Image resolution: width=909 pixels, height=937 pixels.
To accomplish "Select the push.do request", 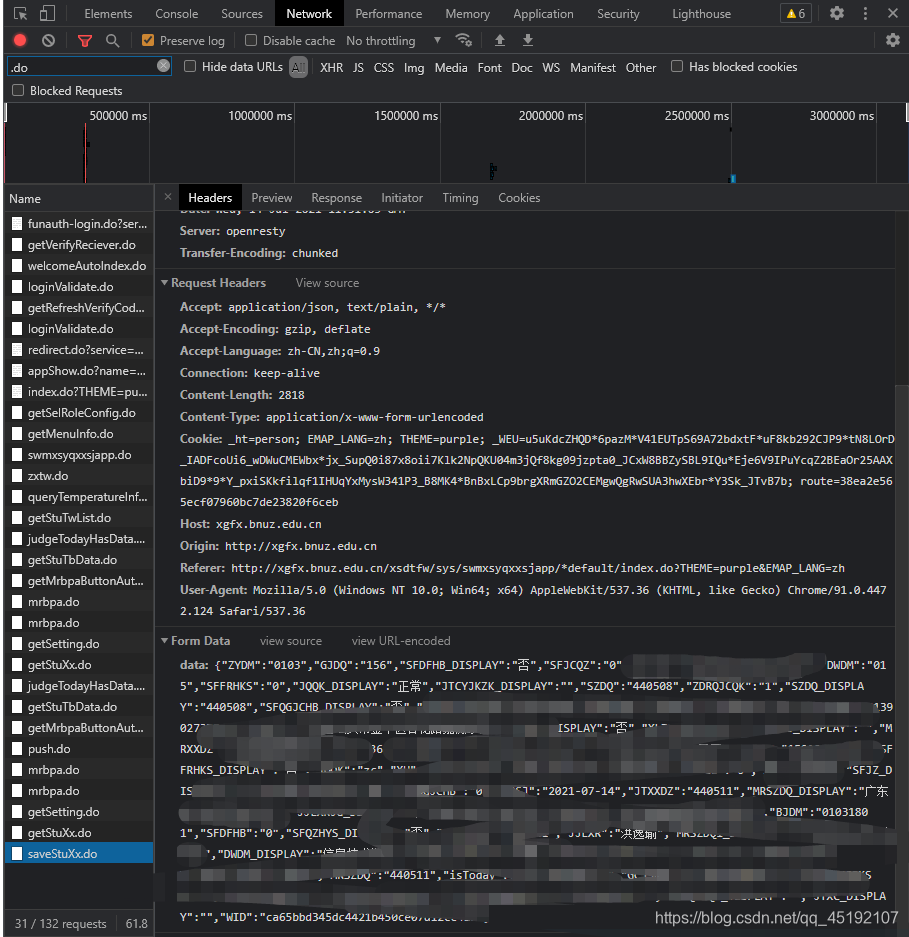I will (79, 748).
